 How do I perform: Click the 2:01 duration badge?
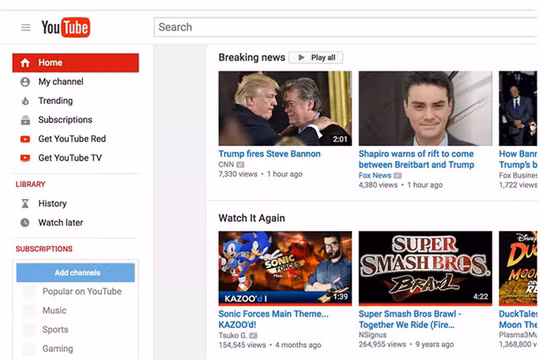click(x=340, y=140)
